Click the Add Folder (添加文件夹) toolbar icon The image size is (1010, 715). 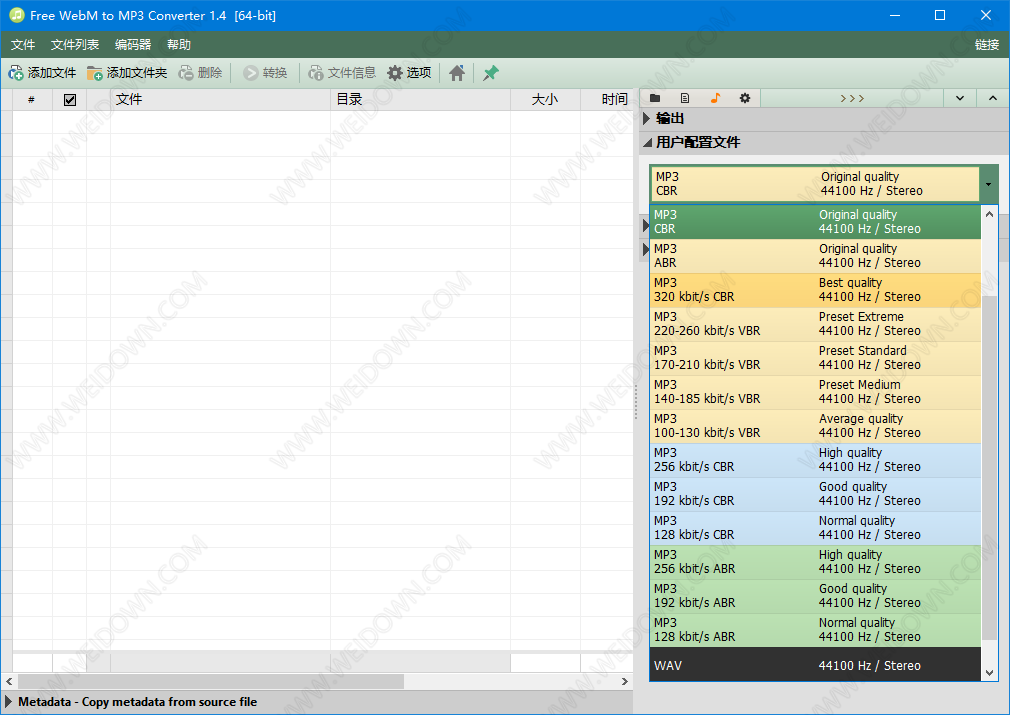[x=95, y=73]
